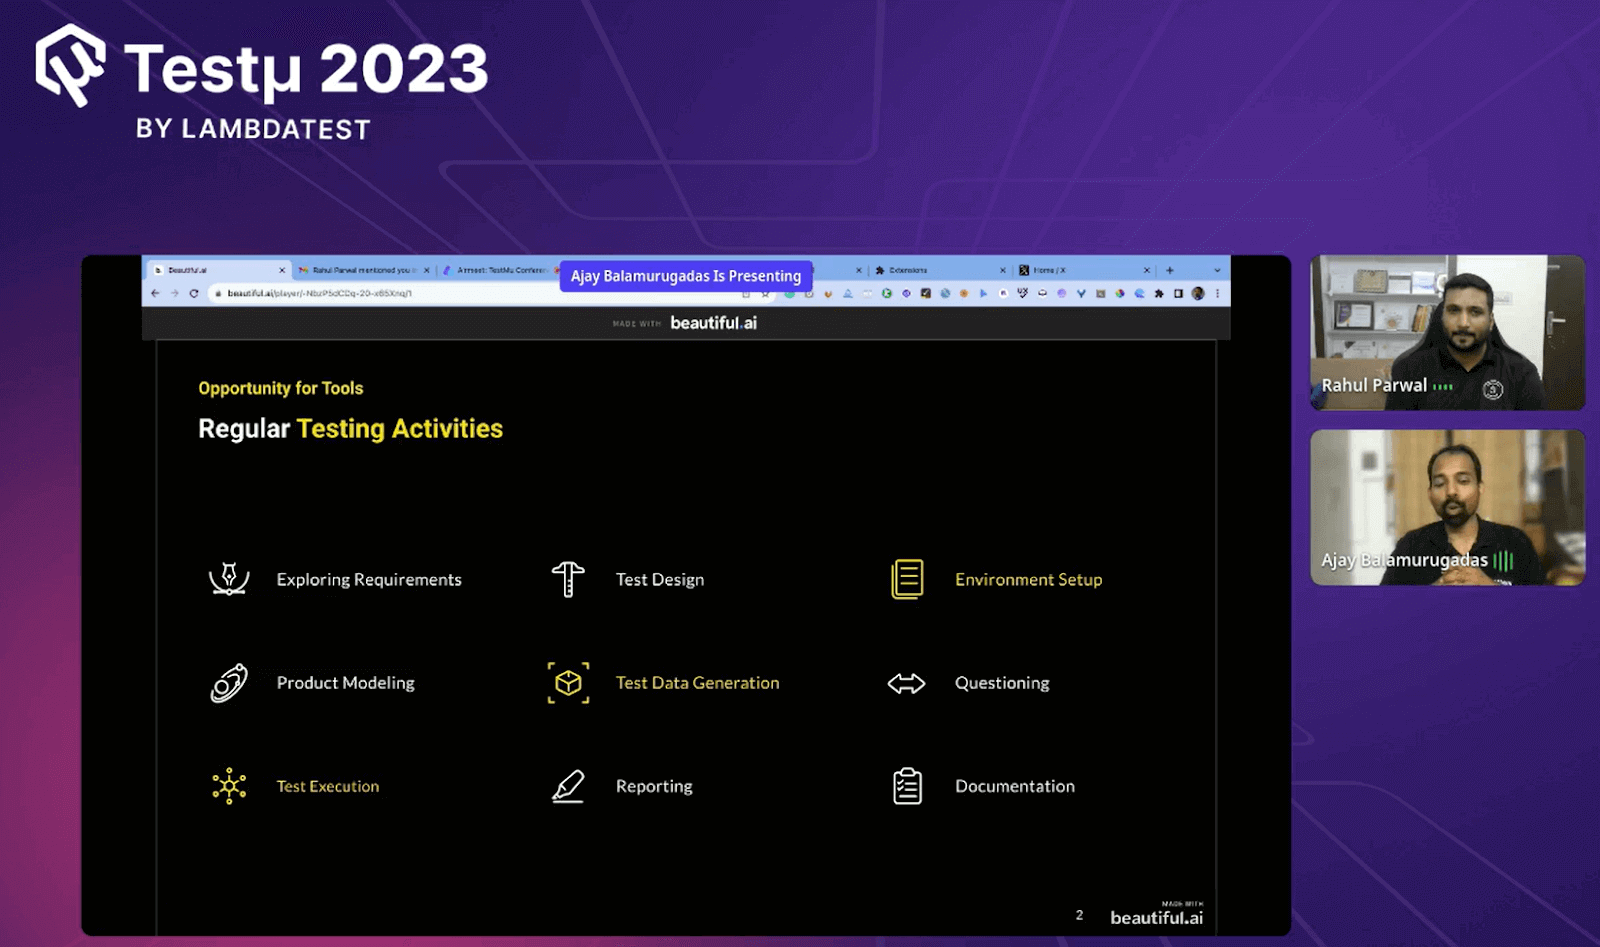The image size is (1600, 947).
Task: Open Chrome's three-dot menu
Action: [x=1216, y=294]
